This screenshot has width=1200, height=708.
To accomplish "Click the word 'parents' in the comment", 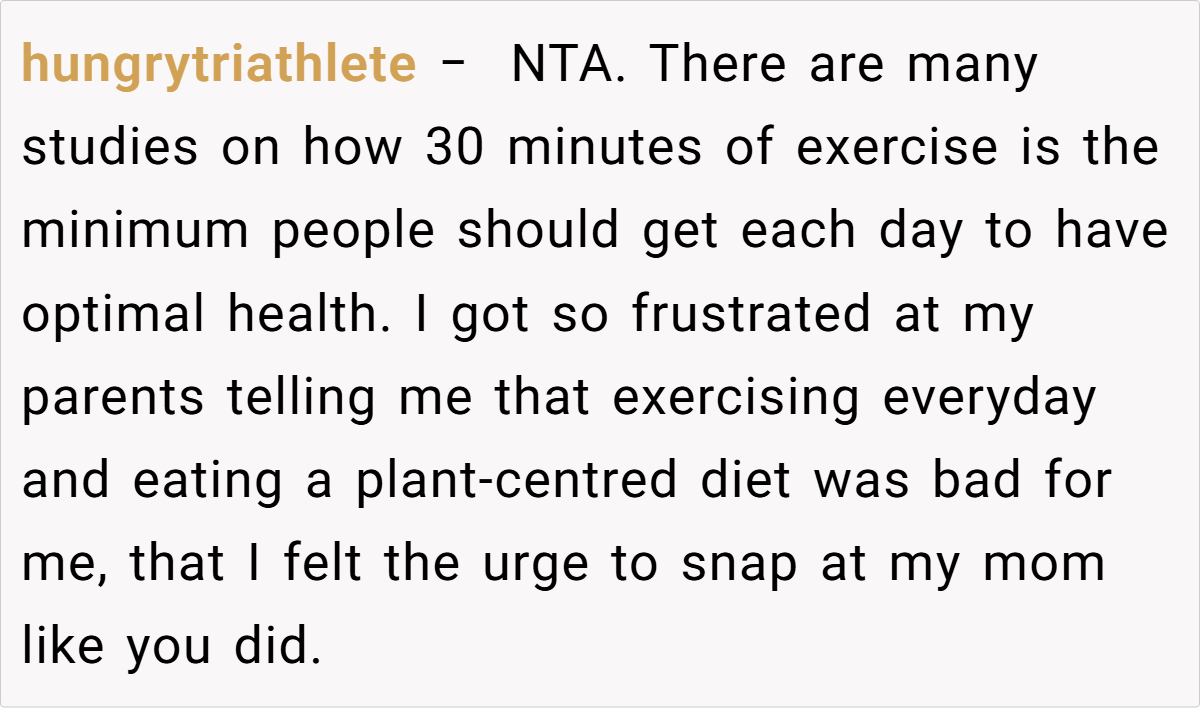I will pyautogui.click(x=114, y=398).
